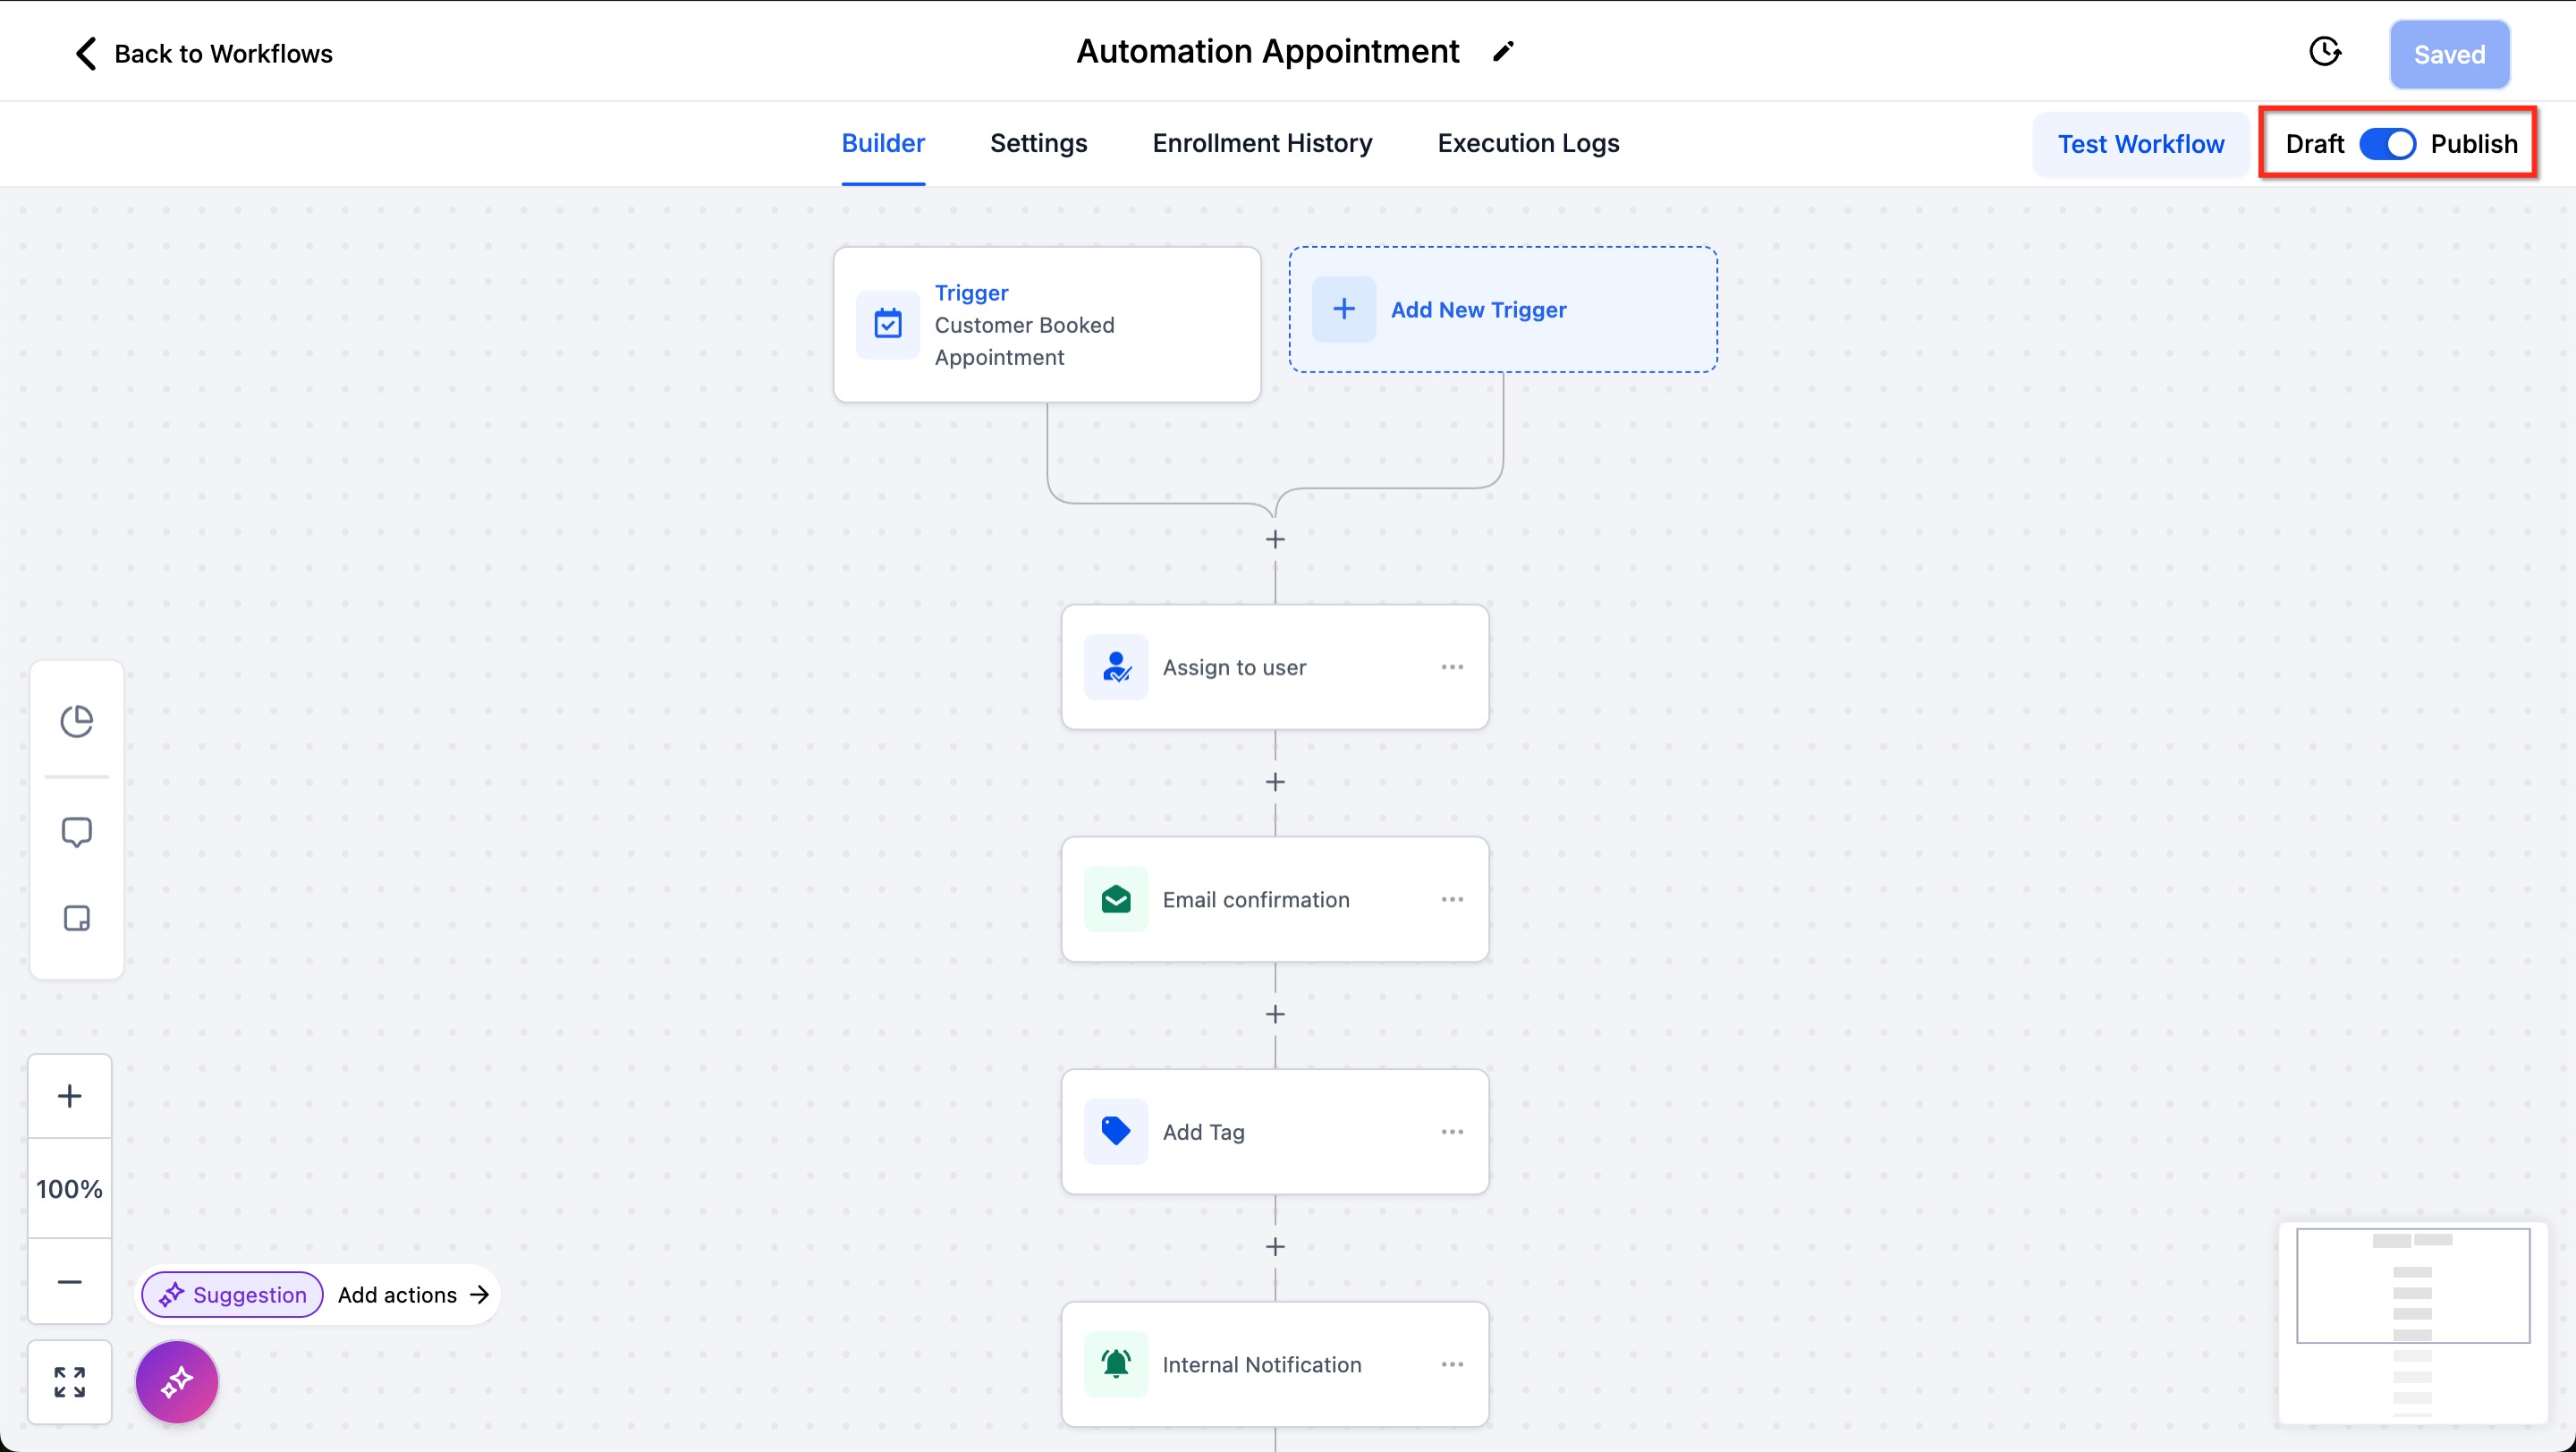
Task: Click the zoom in plus button
Action: coord(70,1096)
